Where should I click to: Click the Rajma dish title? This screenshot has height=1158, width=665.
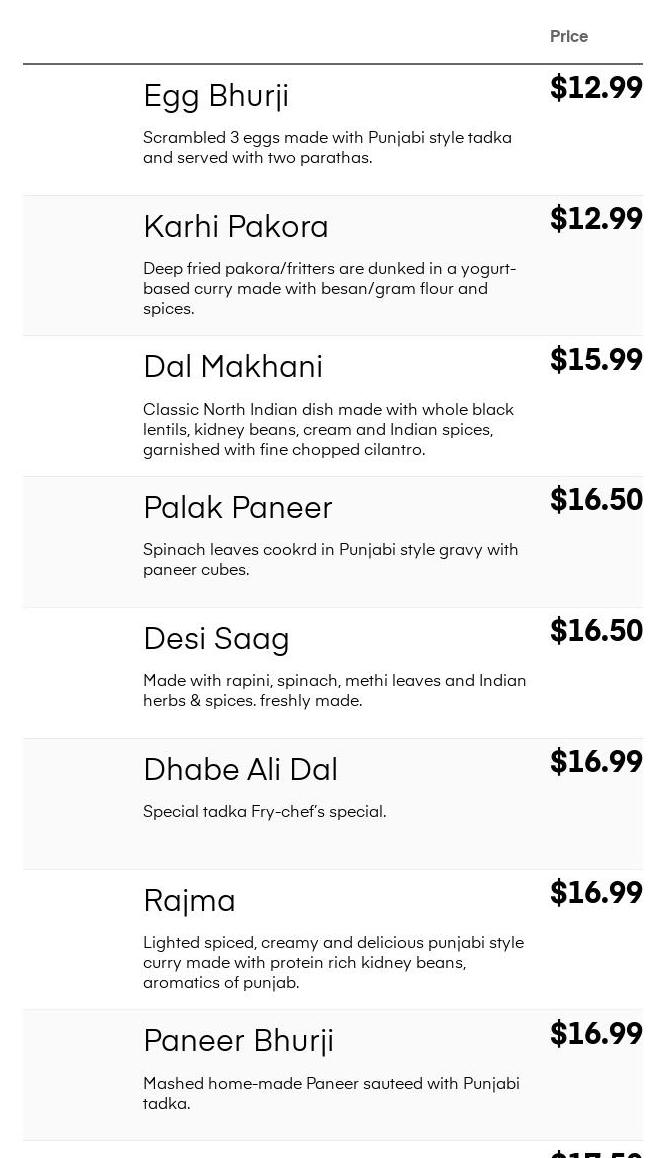[x=189, y=901]
